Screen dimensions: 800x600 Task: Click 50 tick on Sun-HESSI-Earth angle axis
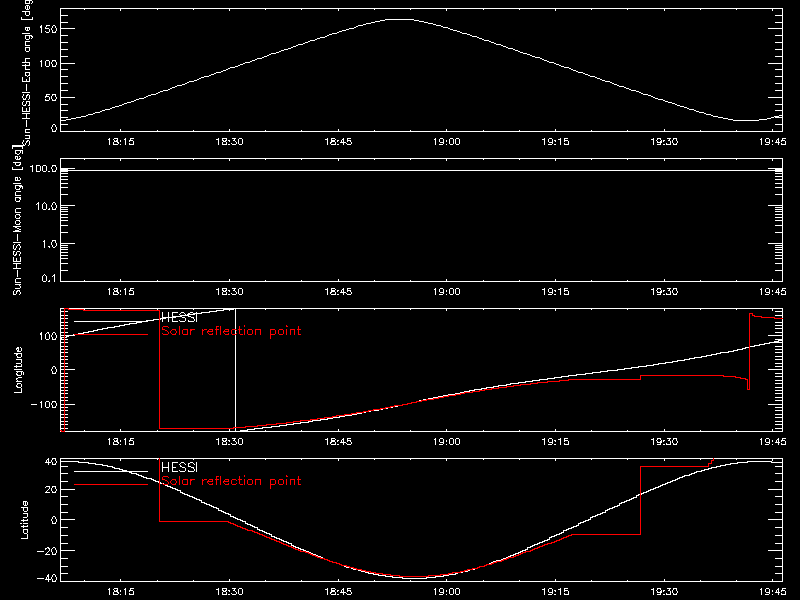51,97
